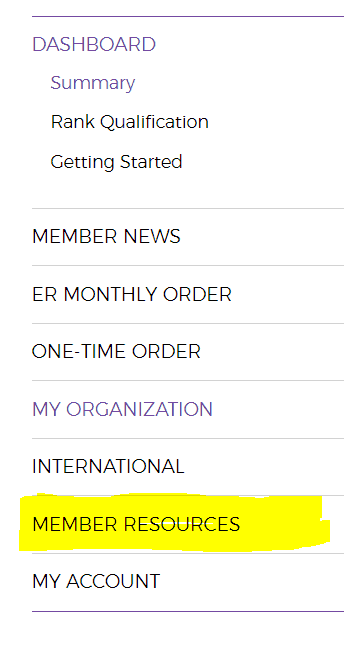Navigate to My Organization
The width and height of the screenshot is (362, 647).
click(x=122, y=409)
